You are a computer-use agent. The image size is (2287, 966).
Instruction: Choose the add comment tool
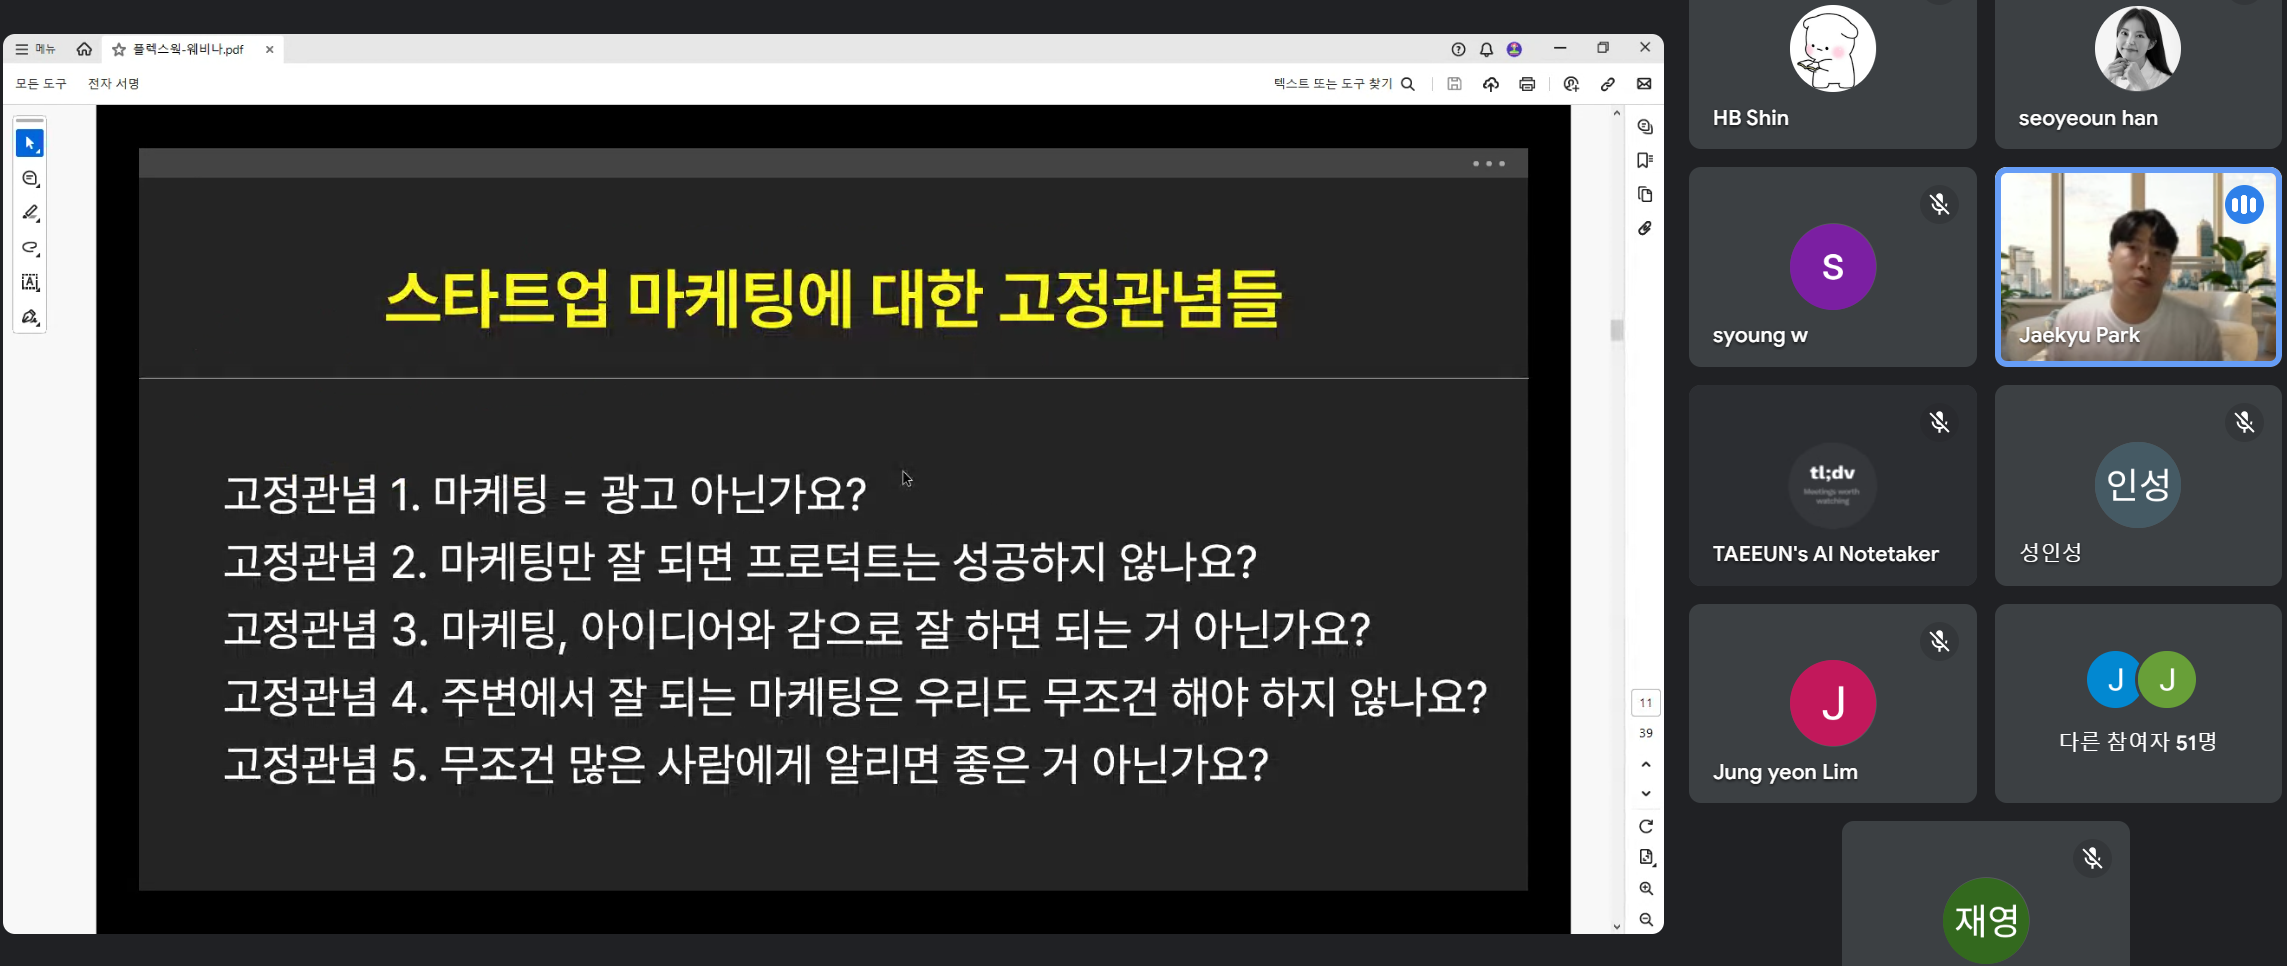[30, 179]
